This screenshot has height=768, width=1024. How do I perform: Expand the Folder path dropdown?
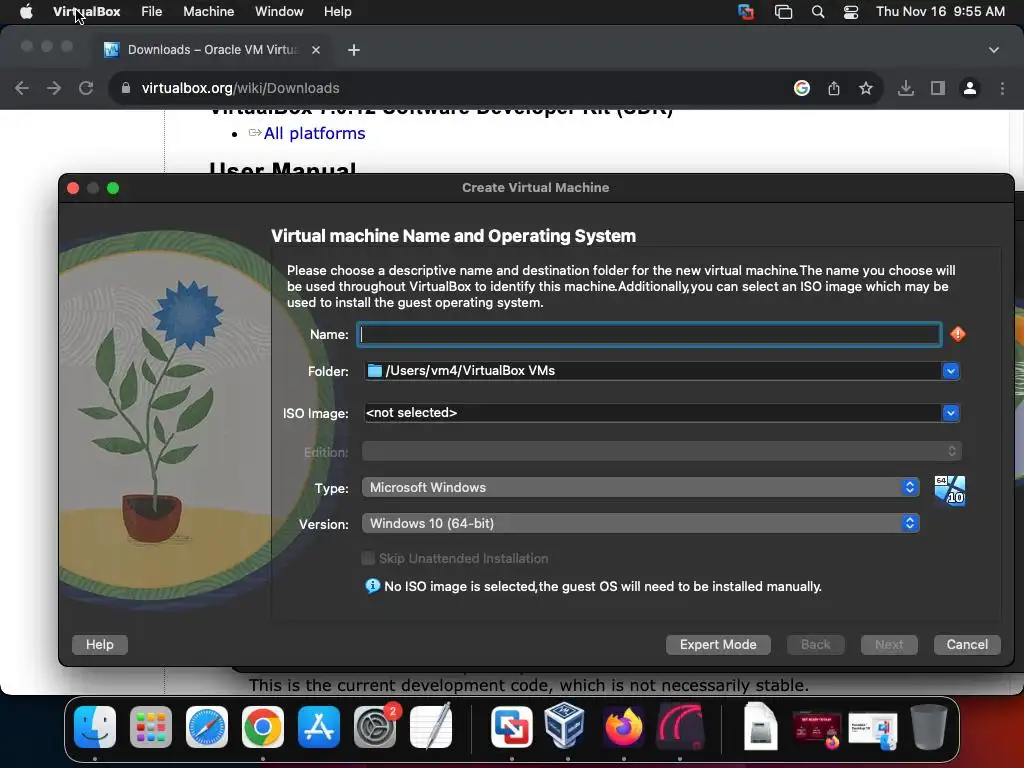(950, 371)
